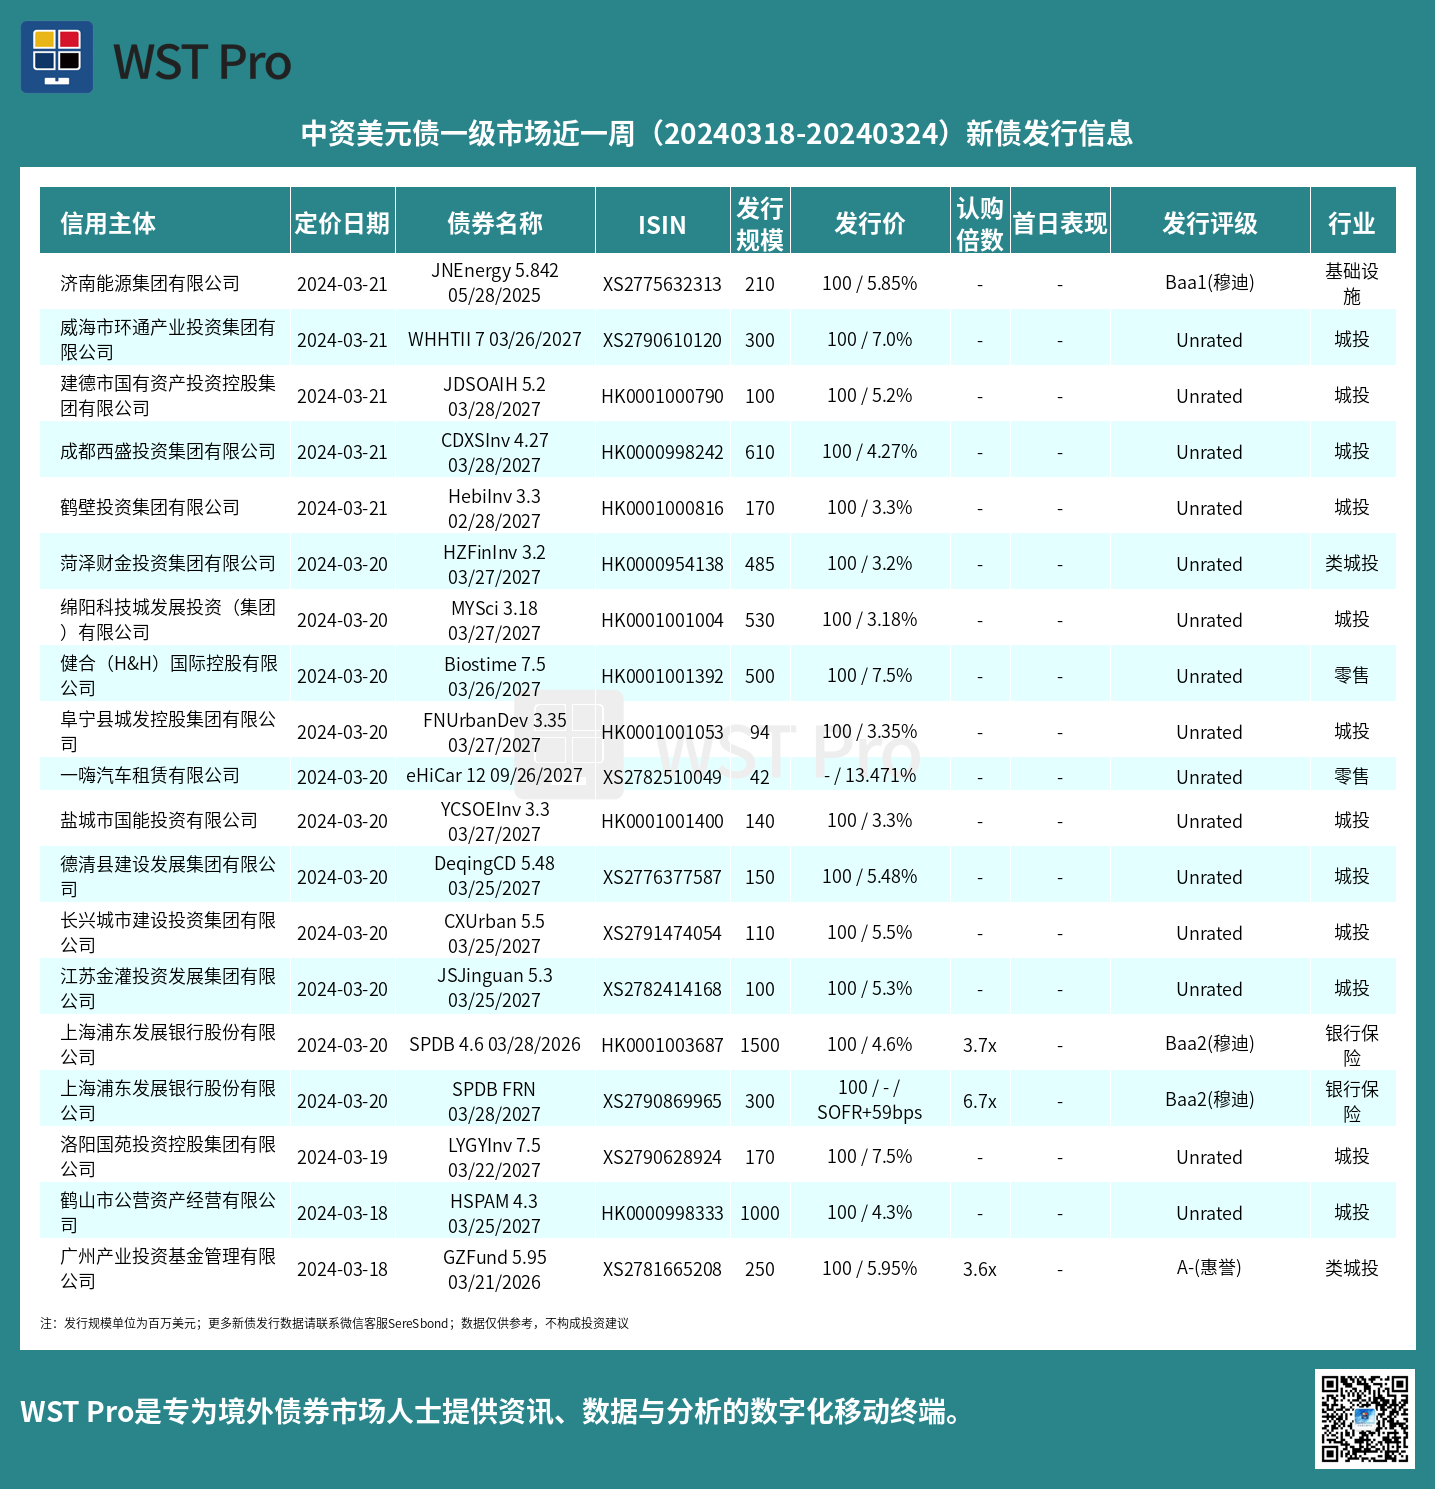Image resolution: width=1435 pixels, height=1489 pixels.
Task: Click the QR code in the footer
Action: pyautogui.click(x=1364, y=1418)
